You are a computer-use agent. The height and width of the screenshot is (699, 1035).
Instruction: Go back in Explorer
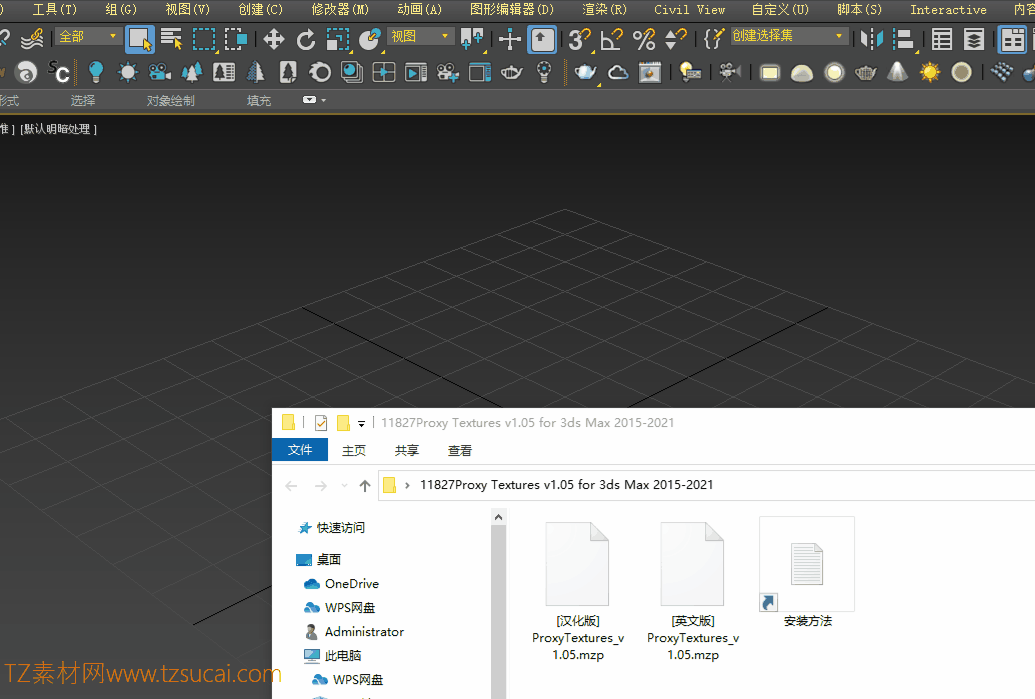coord(291,486)
